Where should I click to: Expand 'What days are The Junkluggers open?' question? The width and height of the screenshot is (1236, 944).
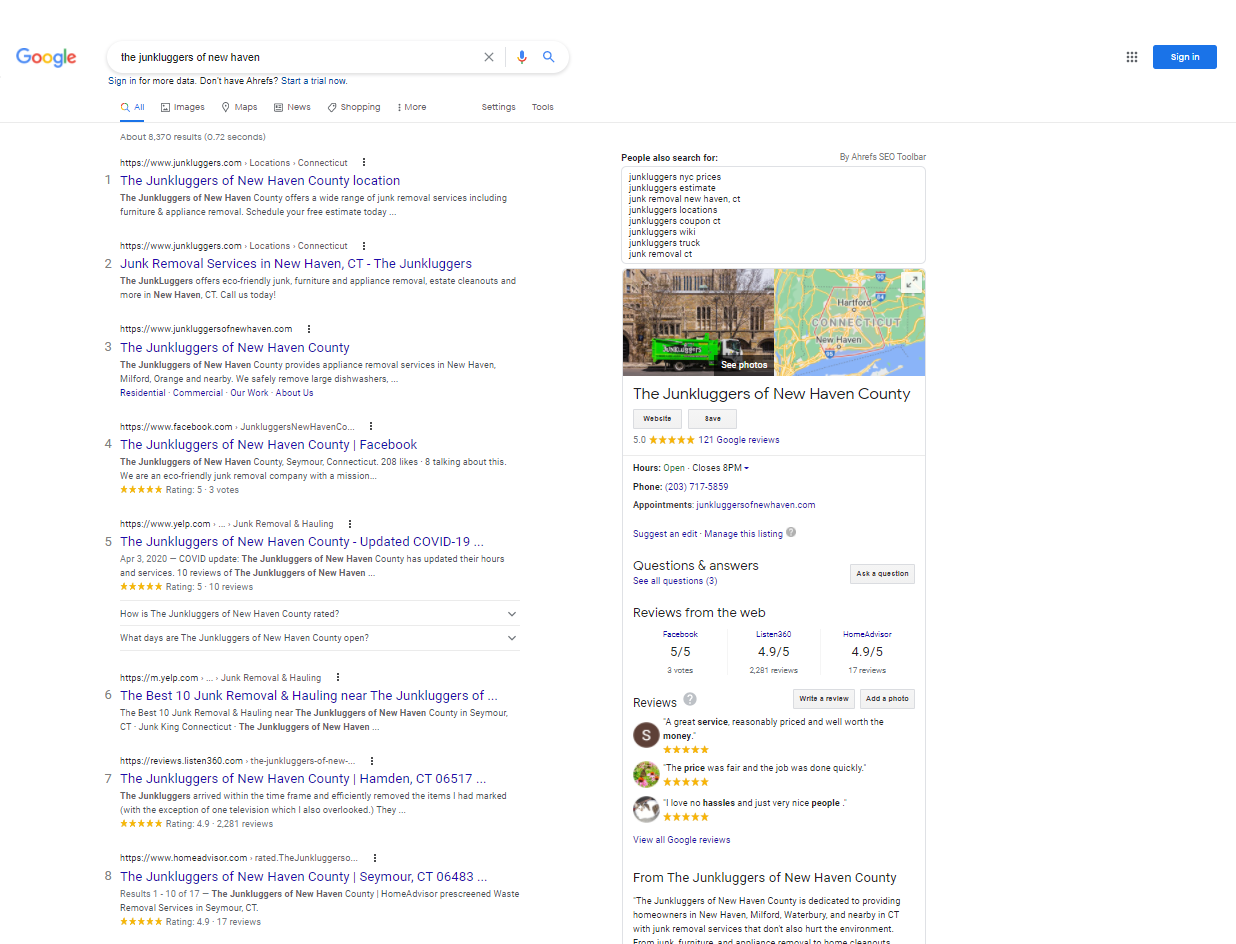[x=319, y=638]
